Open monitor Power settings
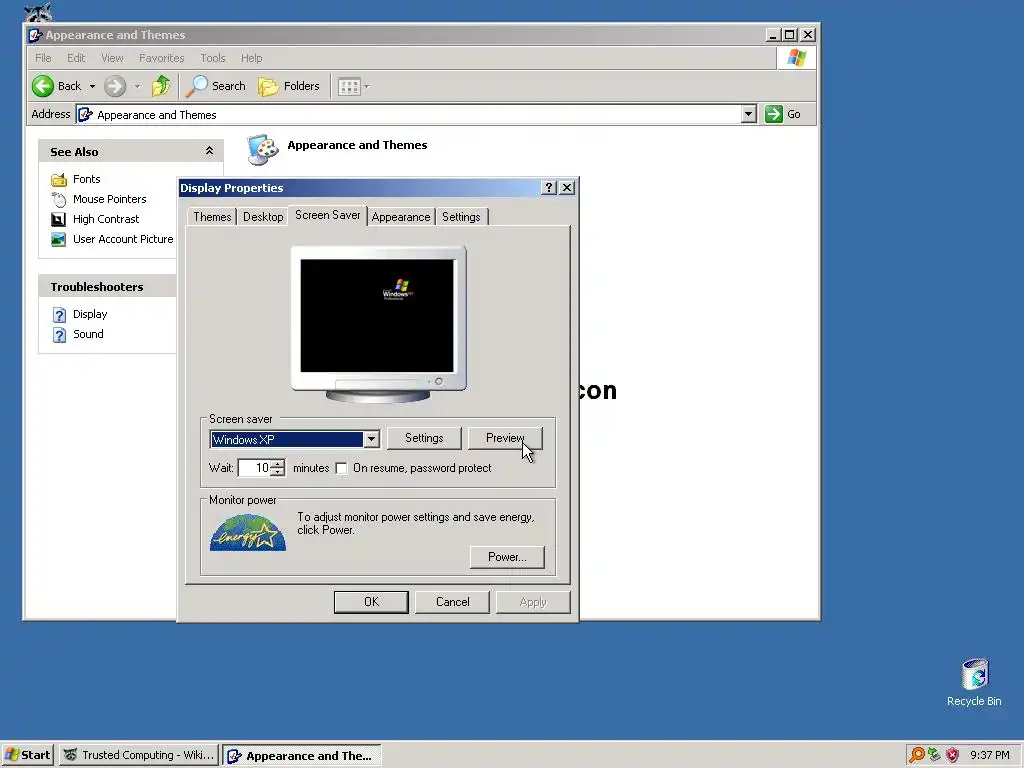Viewport: 1024px width, 768px height. (x=507, y=557)
